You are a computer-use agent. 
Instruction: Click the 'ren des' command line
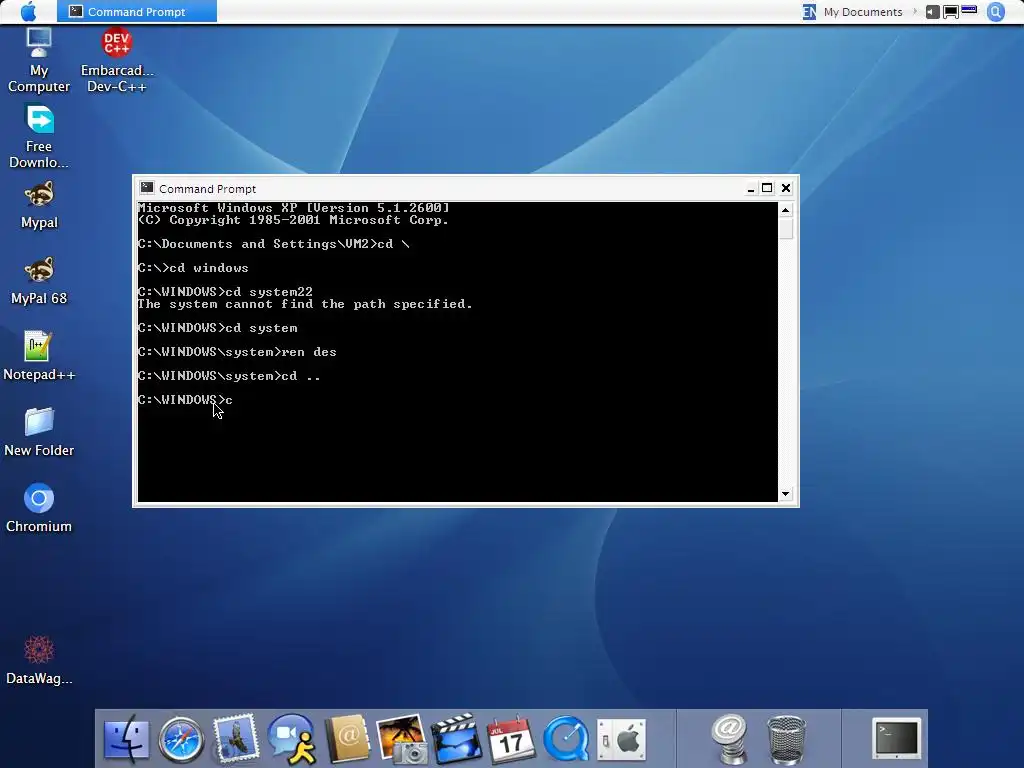click(237, 352)
